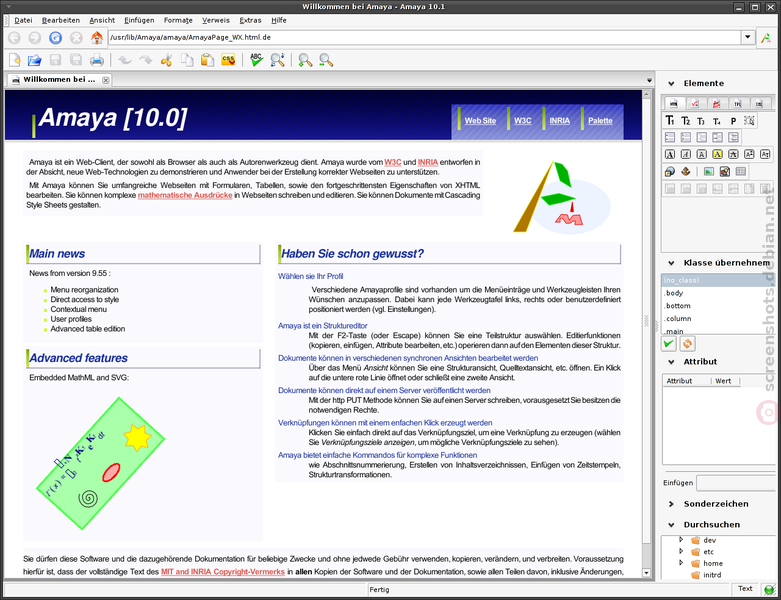This screenshot has height=600, width=781.
Task: Print the document with the printer icon
Action: click(x=97, y=60)
